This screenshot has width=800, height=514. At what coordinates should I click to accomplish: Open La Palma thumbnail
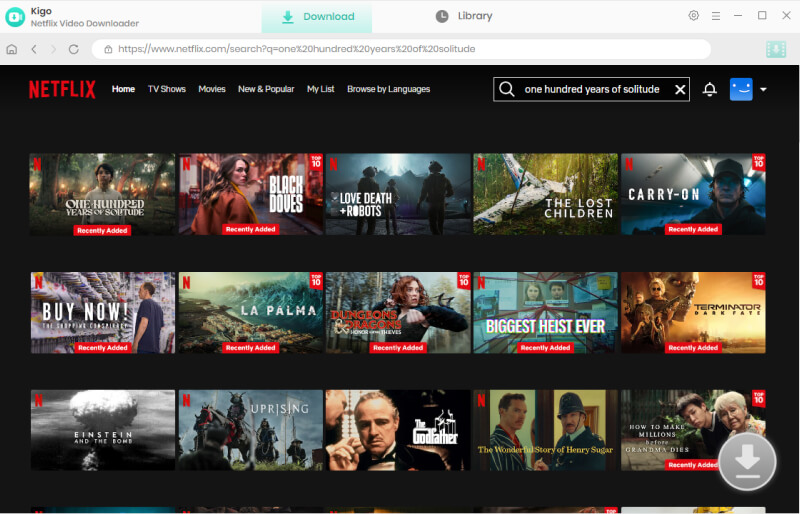tap(251, 312)
